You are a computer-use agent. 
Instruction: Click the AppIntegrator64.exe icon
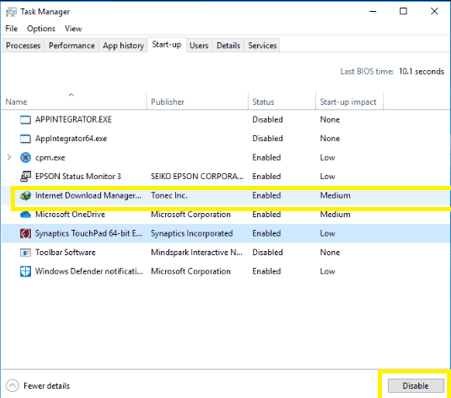tap(25, 139)
